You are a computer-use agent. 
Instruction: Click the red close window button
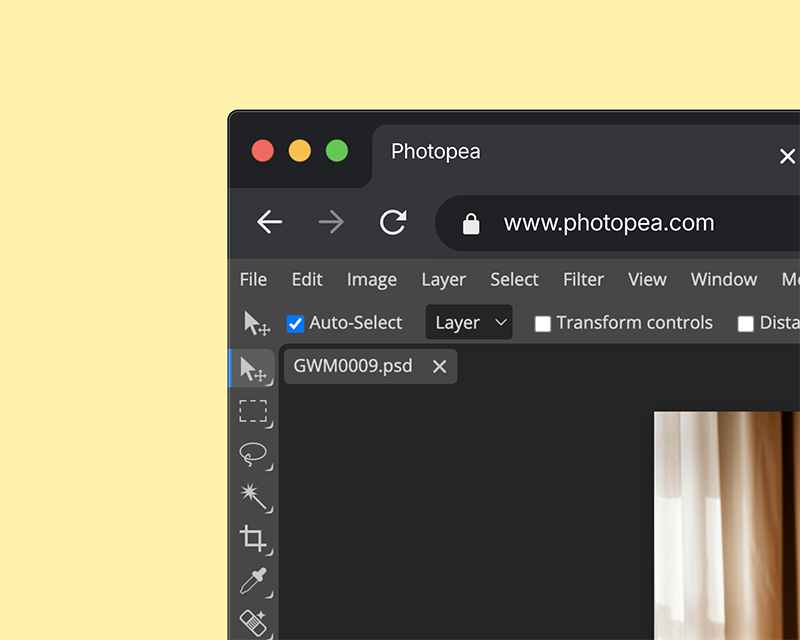263,151
